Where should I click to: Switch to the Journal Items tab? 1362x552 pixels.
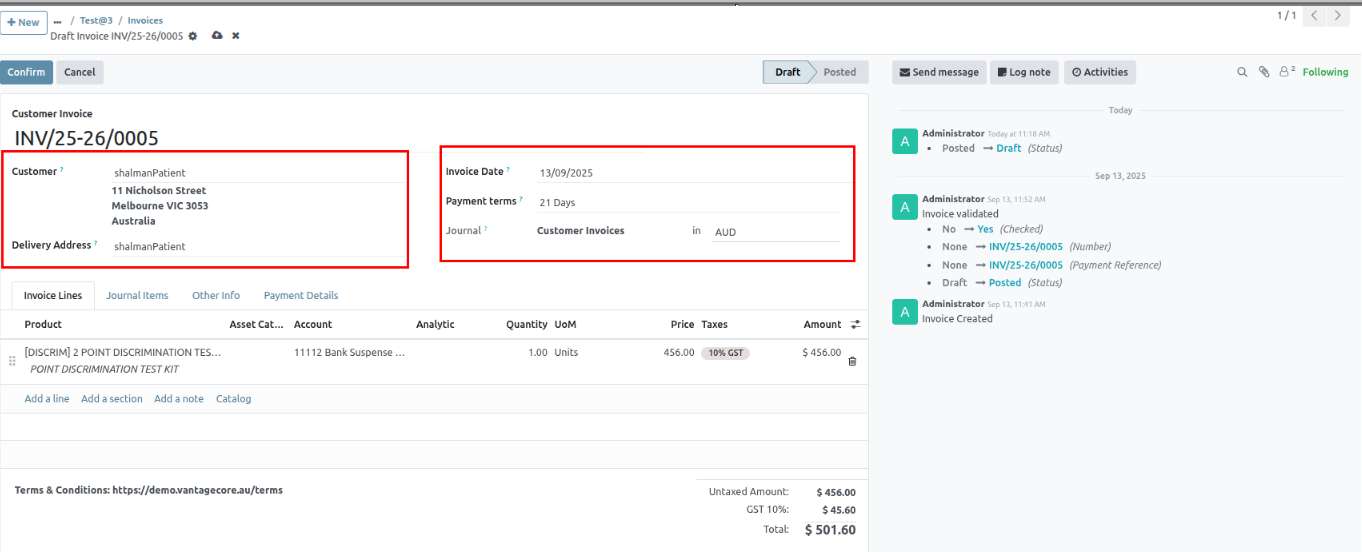tap(137, 296)
